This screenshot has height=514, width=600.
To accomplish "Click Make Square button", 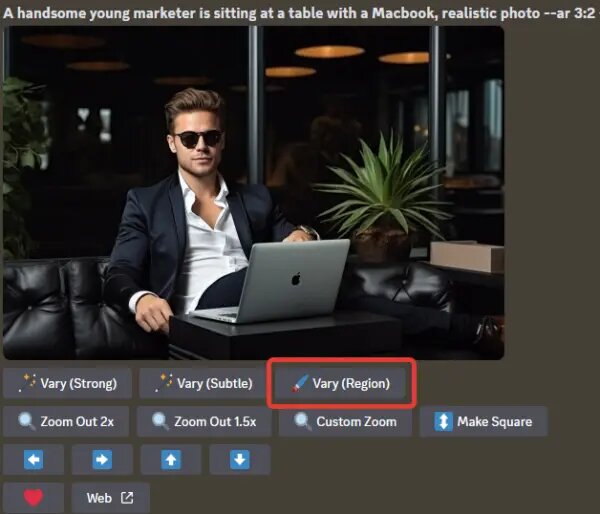I will [x=483, y=421].
